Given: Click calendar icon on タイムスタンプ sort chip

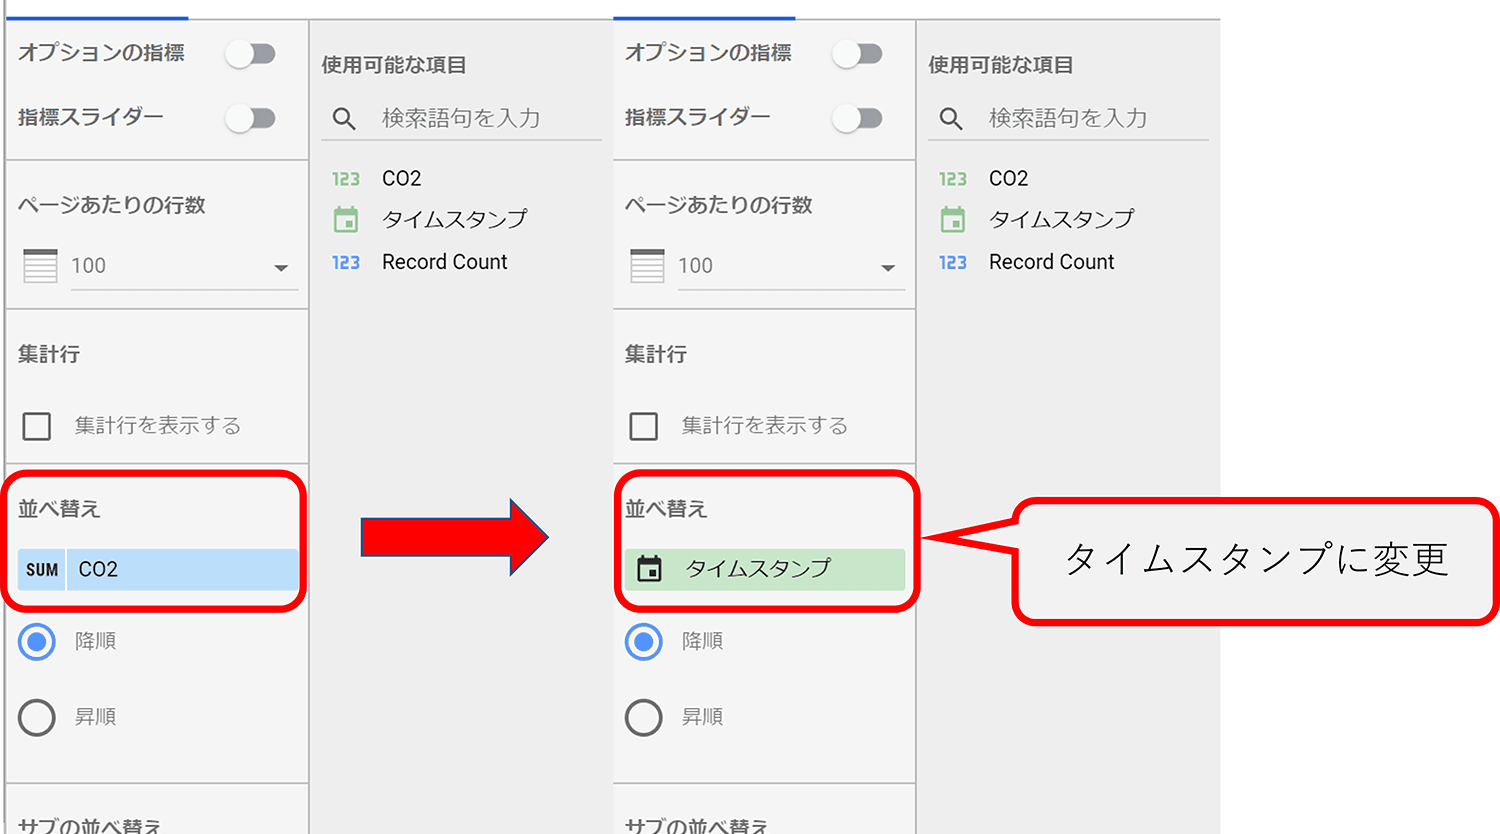Looking at the screenshot, I should tap(650, 569).
